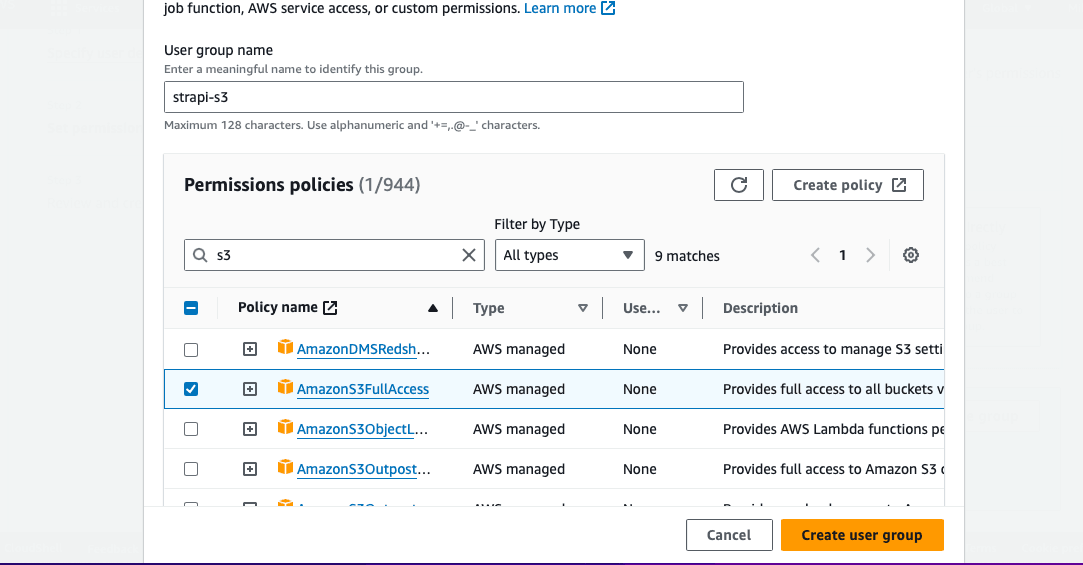Click 'Provides AWS Lambda functions' description text
Screen dimensions: 1083x565
point(833,430)
